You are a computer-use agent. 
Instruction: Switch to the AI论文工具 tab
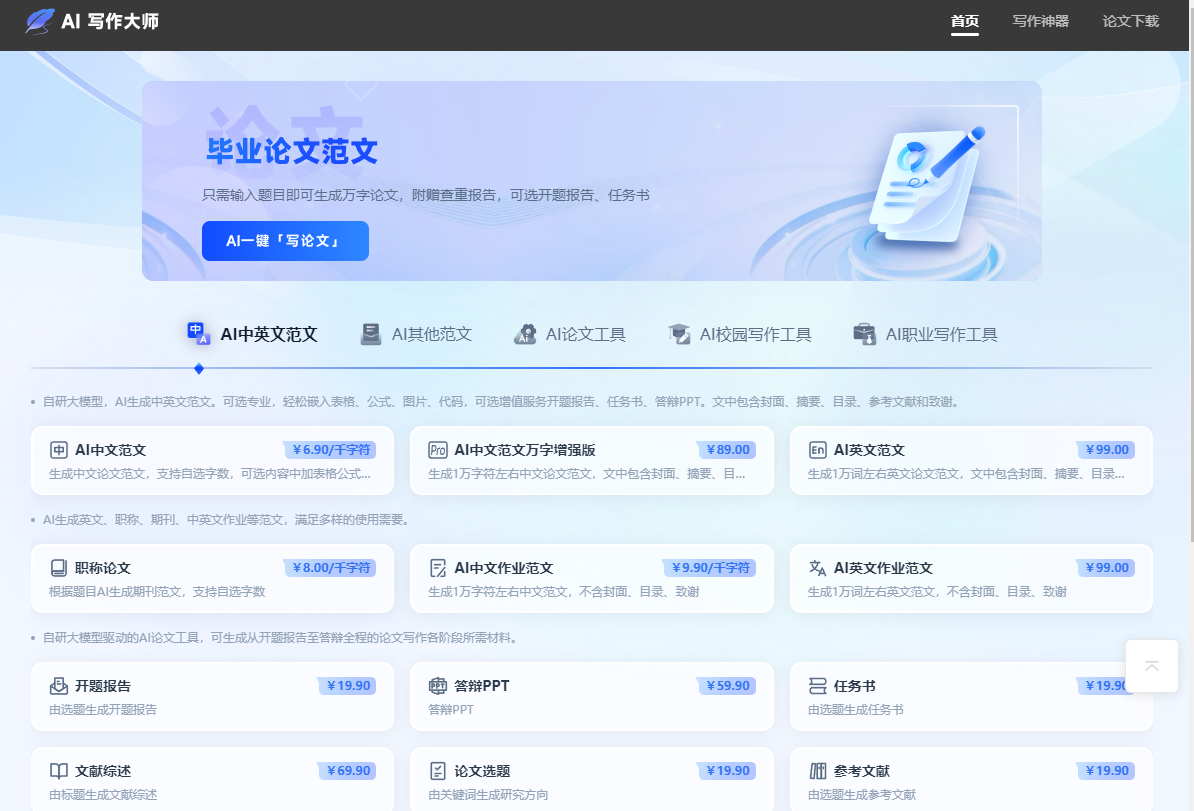click(x=570, y=334)
